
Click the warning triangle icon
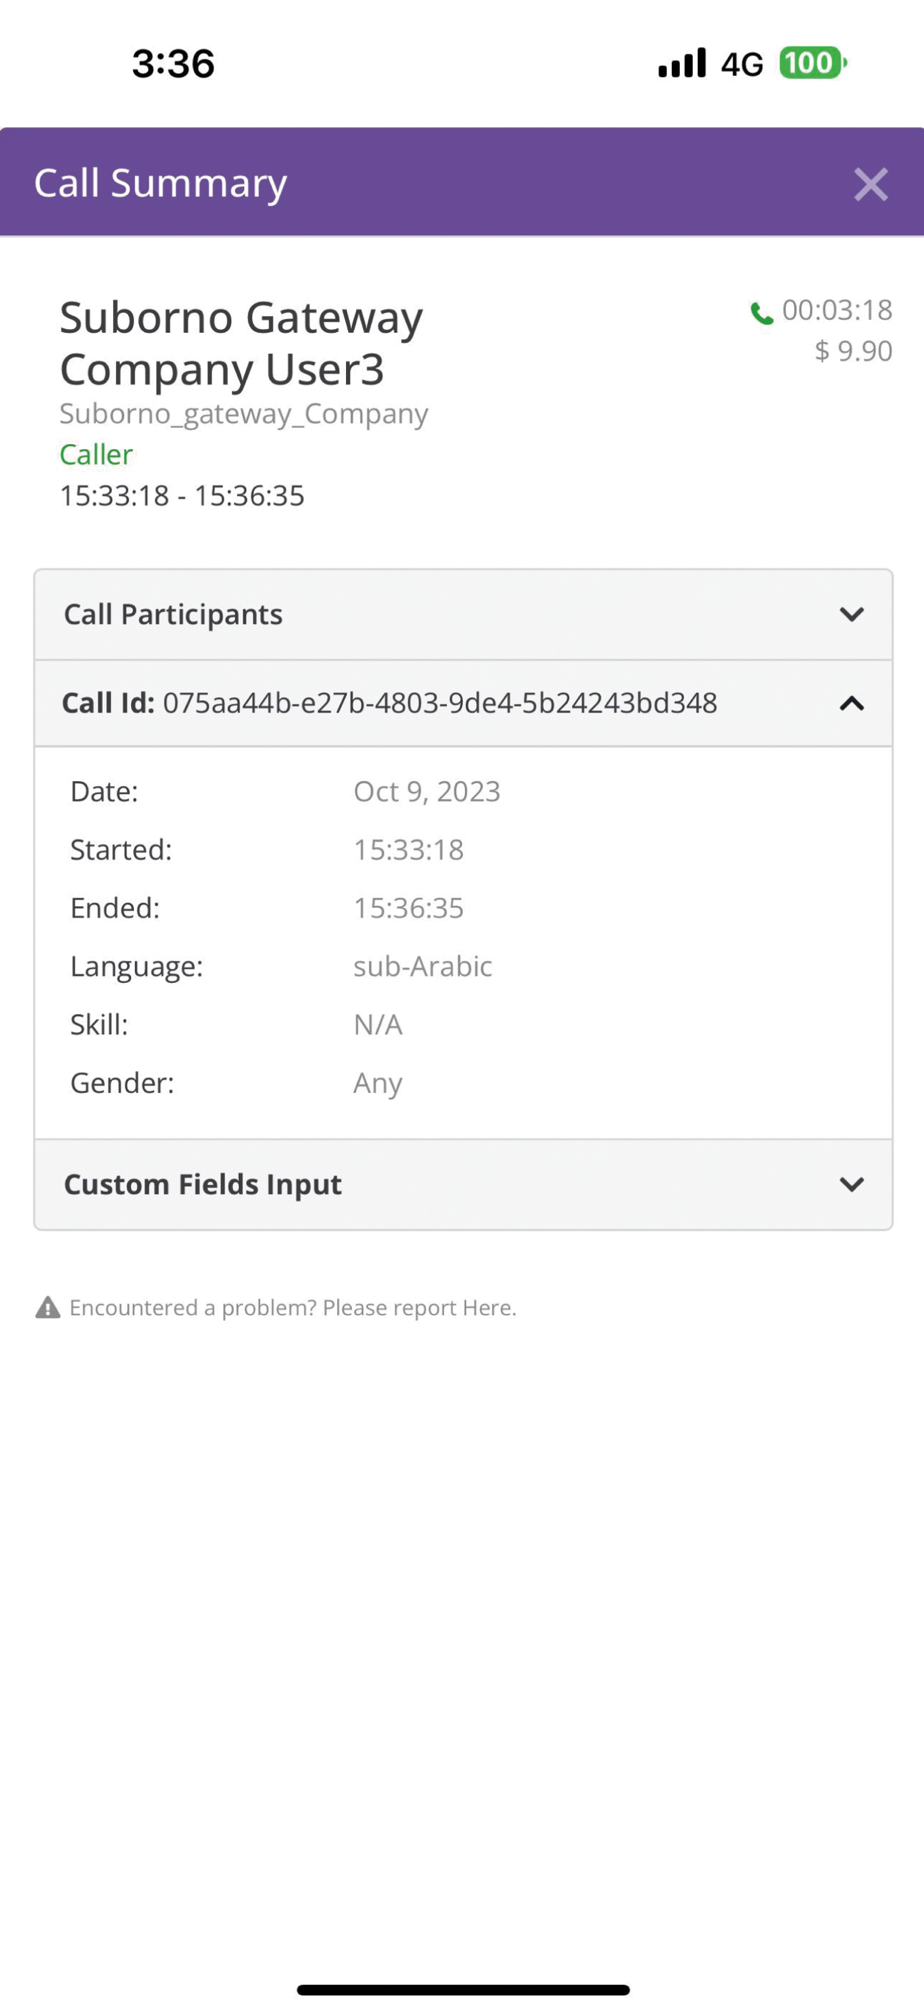click(48, 1308)
